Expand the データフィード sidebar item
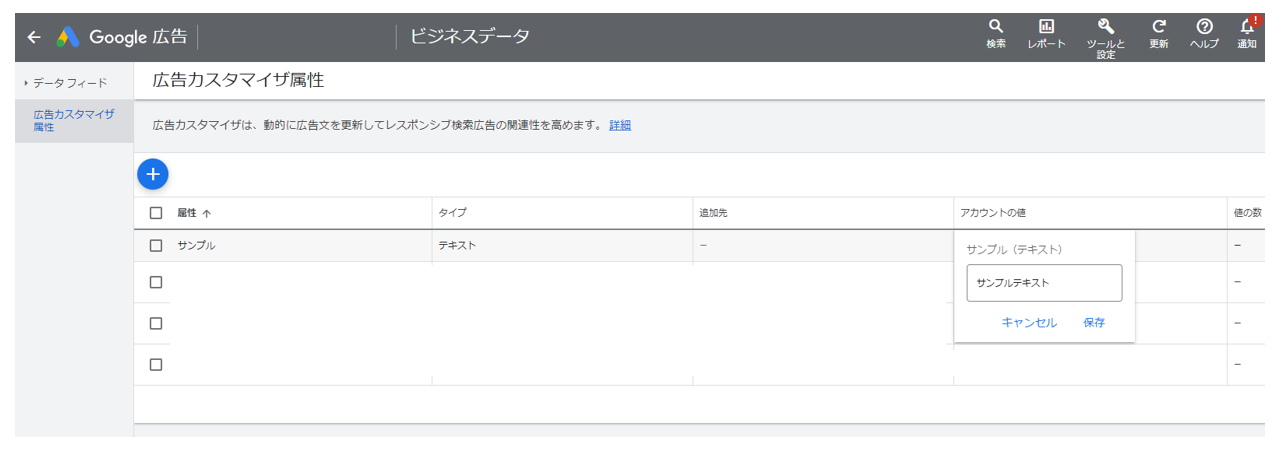This screenshot has width=1286, height=460. (x=70, y=83)
